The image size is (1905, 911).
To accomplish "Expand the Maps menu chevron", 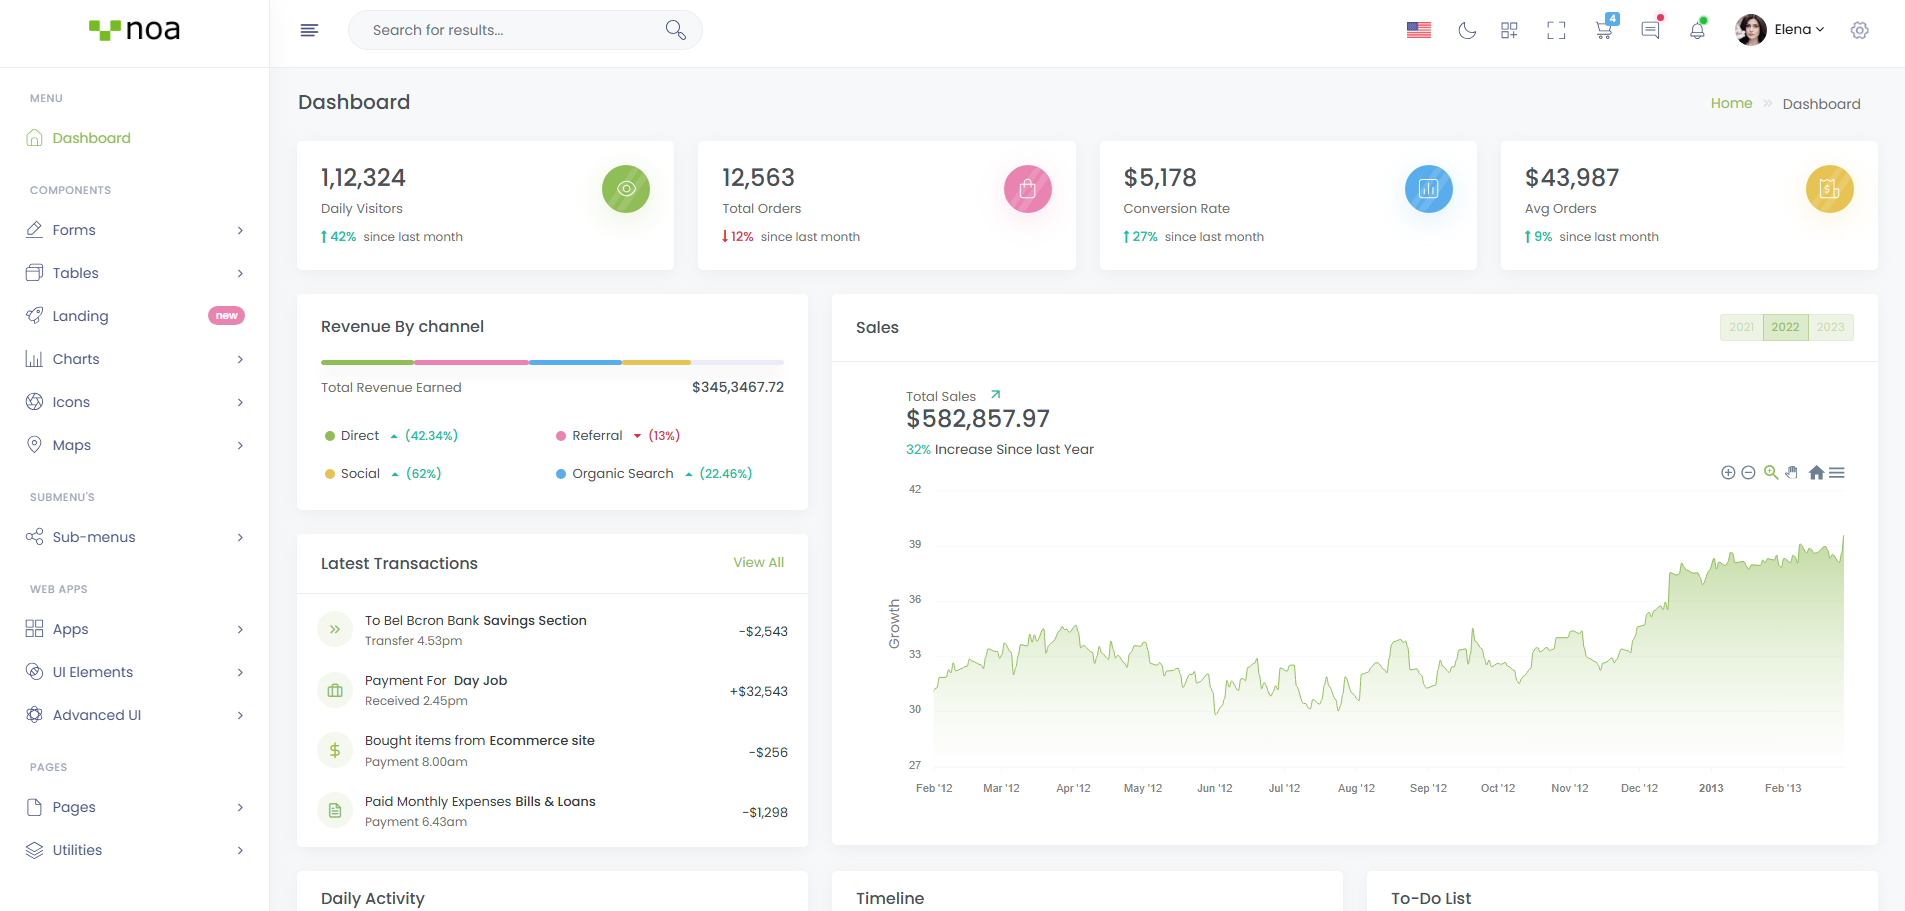I will click(240, 445).
